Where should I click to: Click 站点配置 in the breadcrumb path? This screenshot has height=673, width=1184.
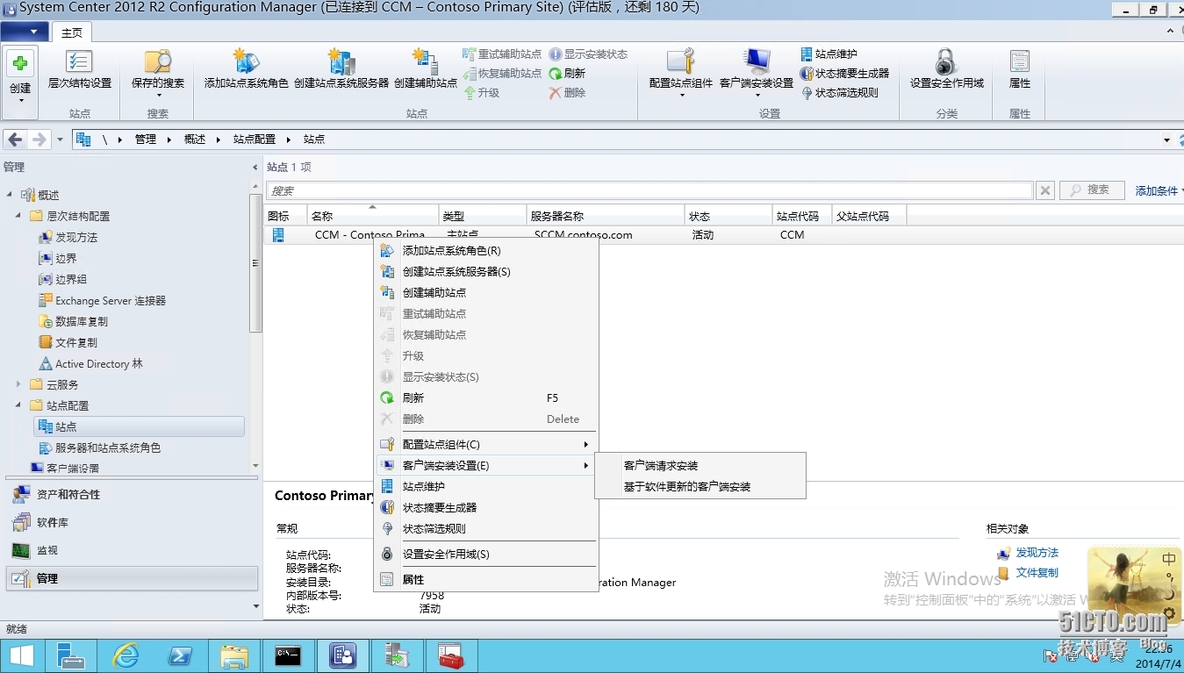click(x=254, y=140)
